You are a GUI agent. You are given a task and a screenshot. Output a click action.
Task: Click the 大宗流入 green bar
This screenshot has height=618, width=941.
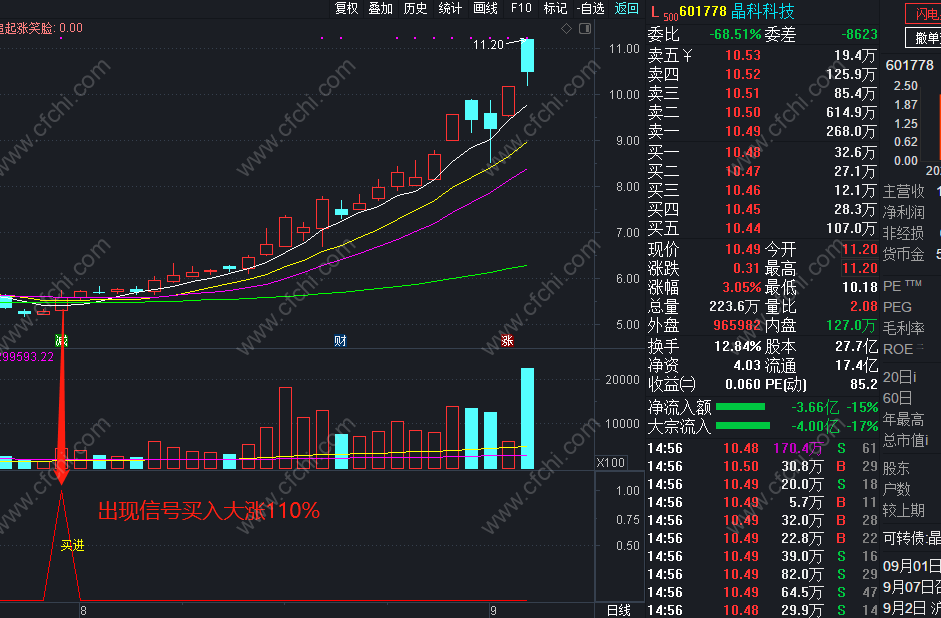point(743,426)
